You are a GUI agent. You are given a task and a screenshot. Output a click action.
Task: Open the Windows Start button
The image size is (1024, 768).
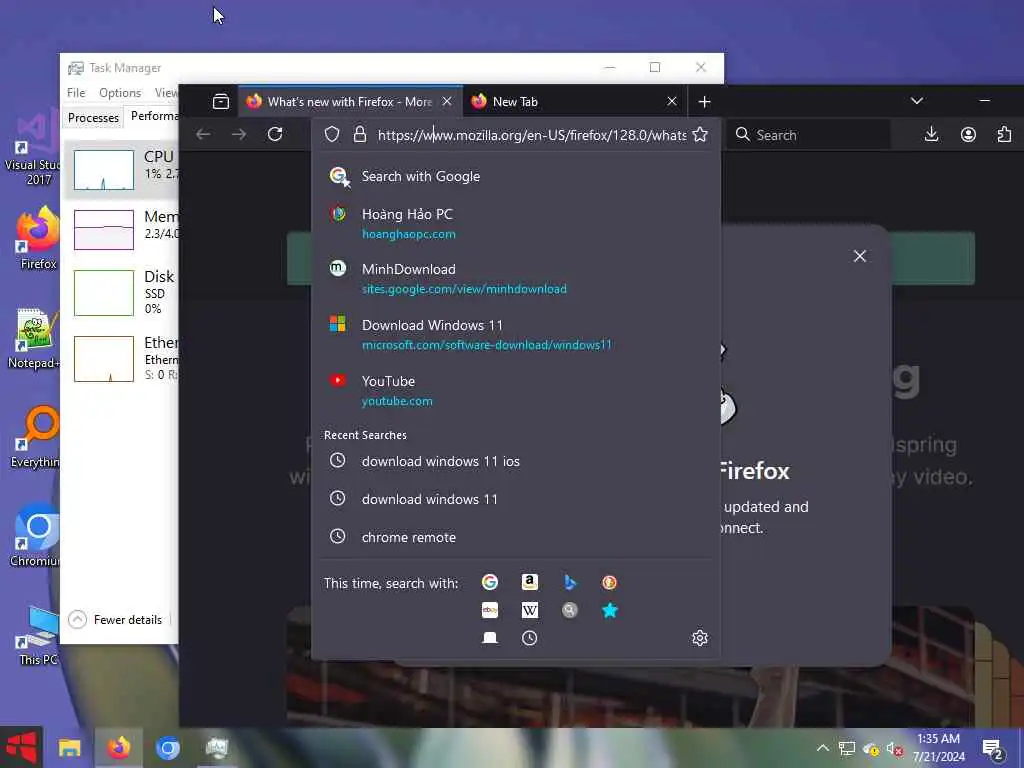pos(21,748)
